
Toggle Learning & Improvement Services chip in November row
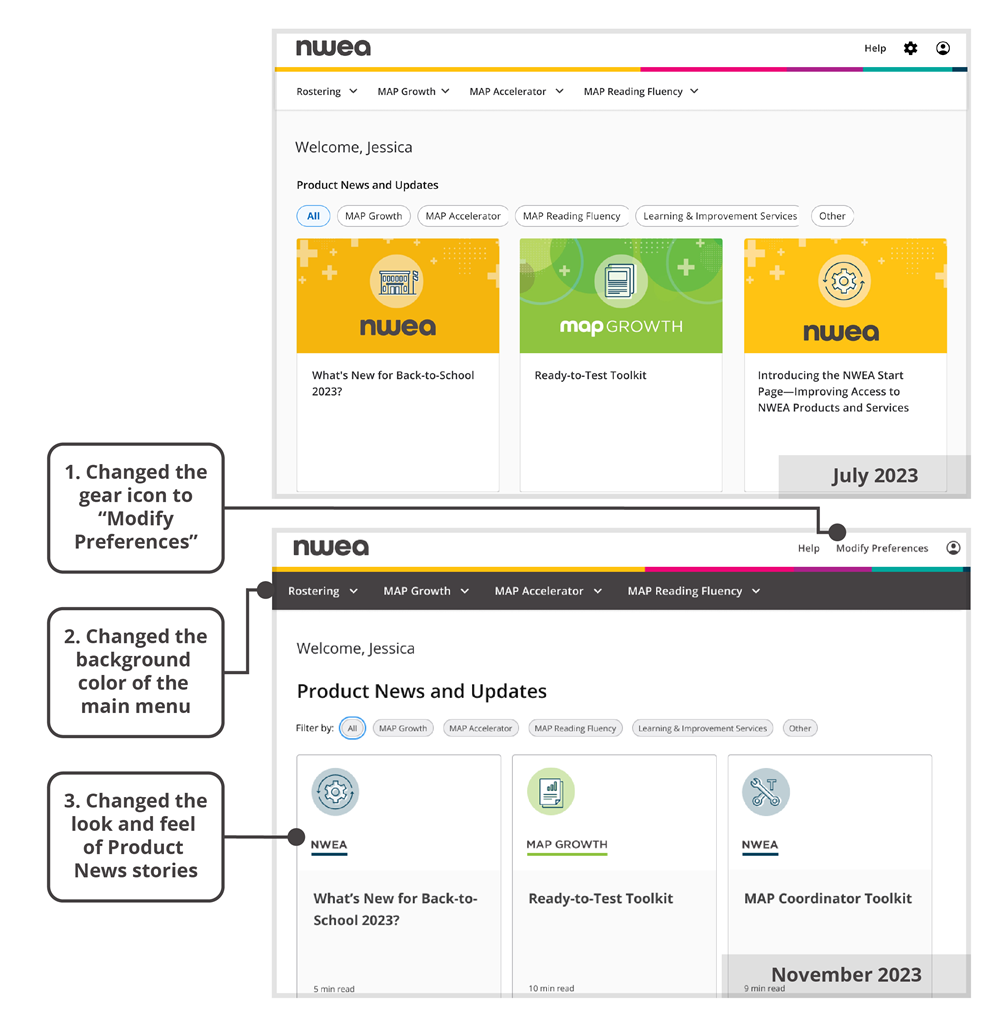click(703, 728)
